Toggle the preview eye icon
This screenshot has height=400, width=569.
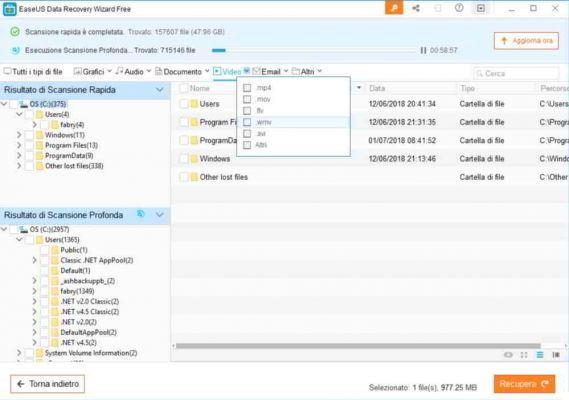click(508, 355)
